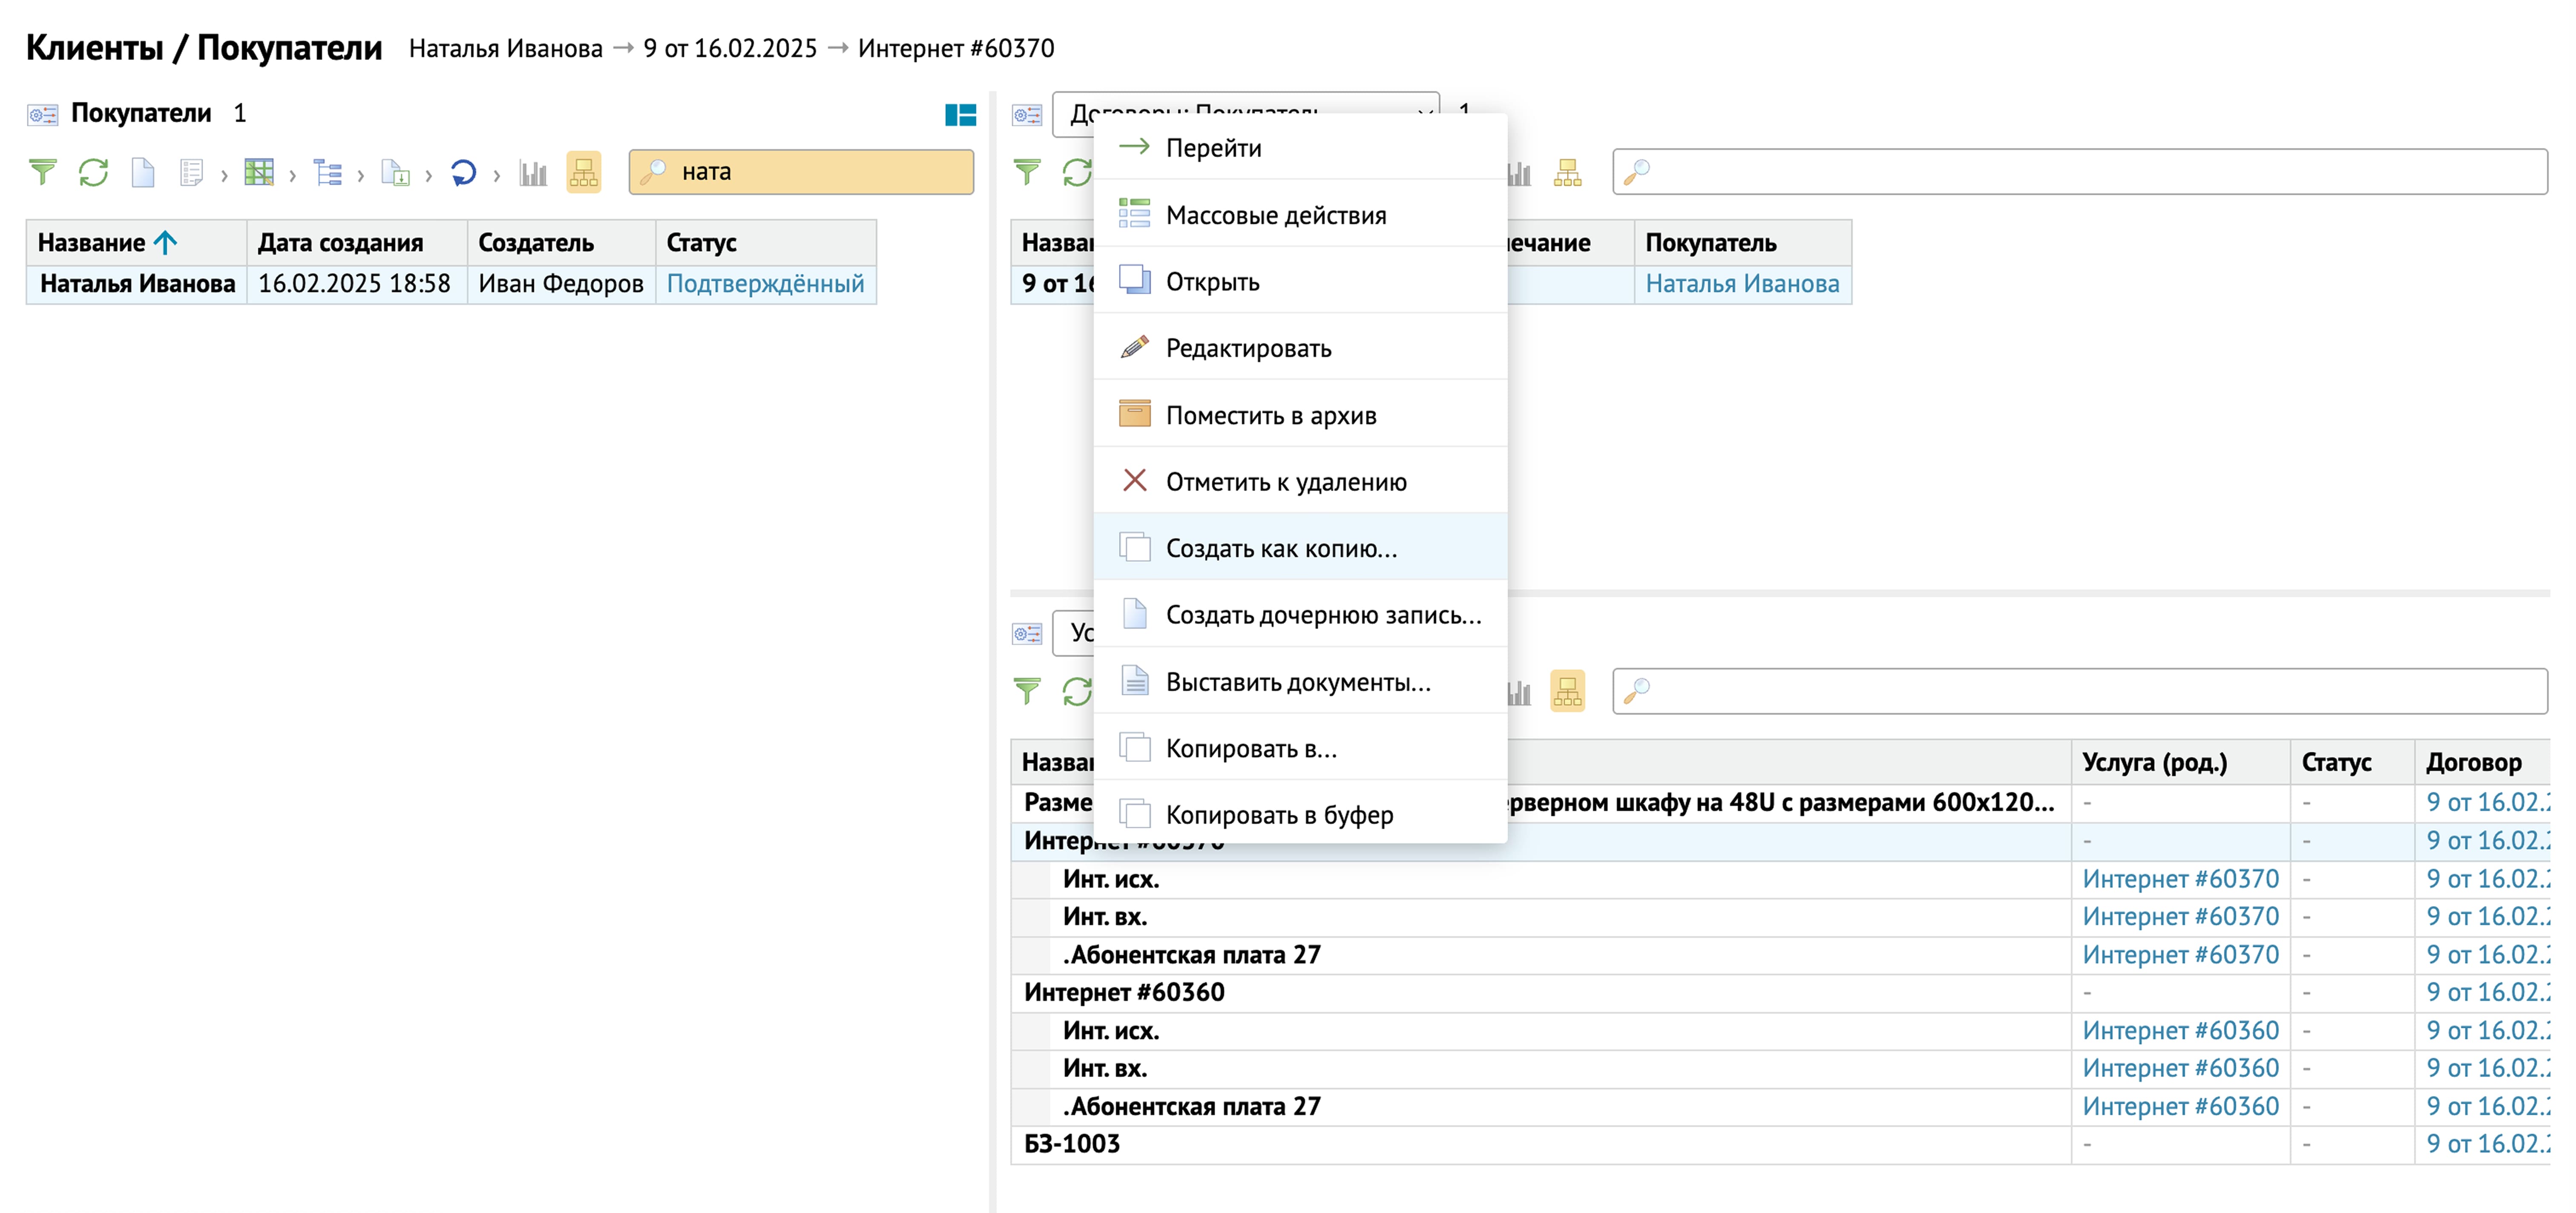The image size is (2576, 1213).
Task: Expand the arrow after the export icon
Action: pos(428,175)
